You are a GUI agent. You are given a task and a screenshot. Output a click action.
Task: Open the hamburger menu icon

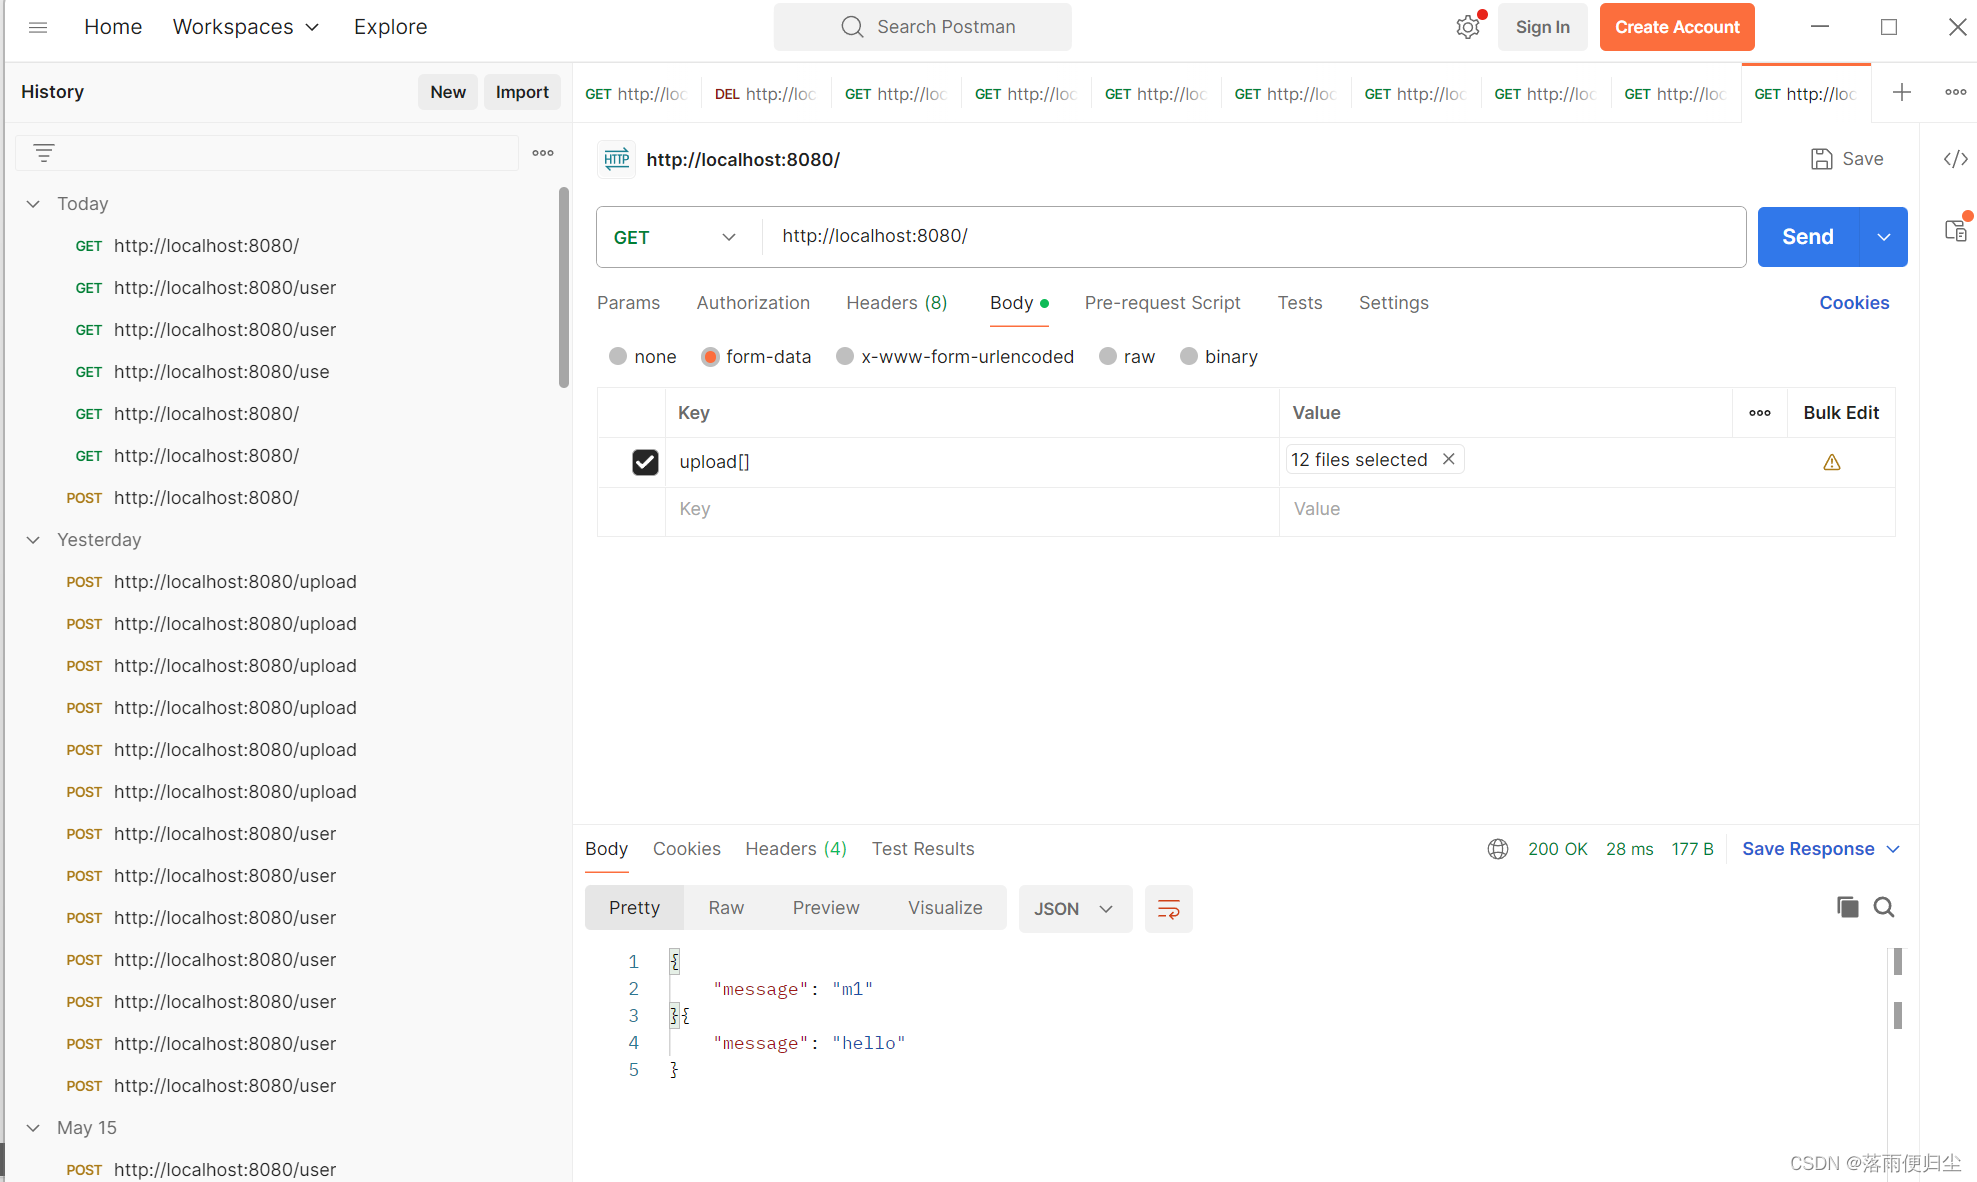tap(38, 27)
